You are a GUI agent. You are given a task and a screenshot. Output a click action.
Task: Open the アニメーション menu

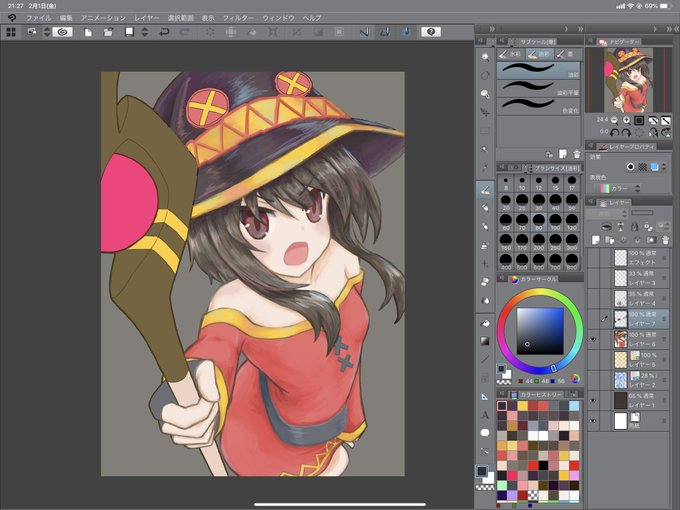103,18
